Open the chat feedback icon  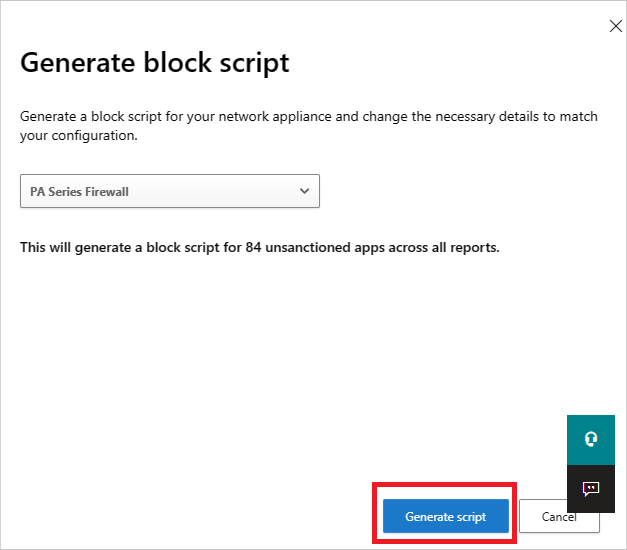point(590,489)
